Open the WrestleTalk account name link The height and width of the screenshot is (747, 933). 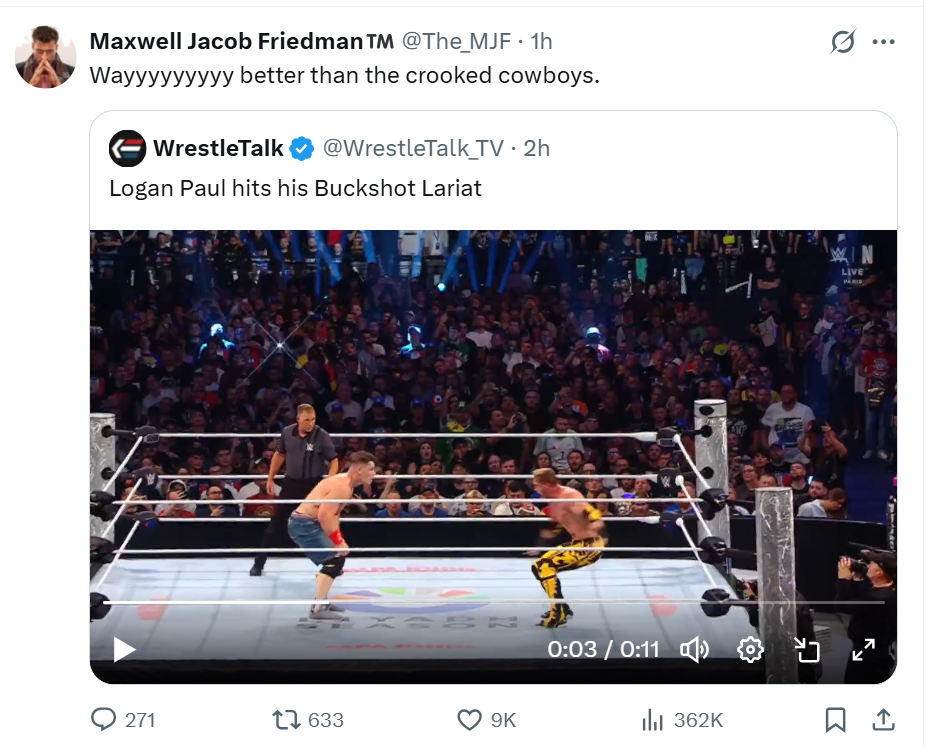tap(218, 148)
